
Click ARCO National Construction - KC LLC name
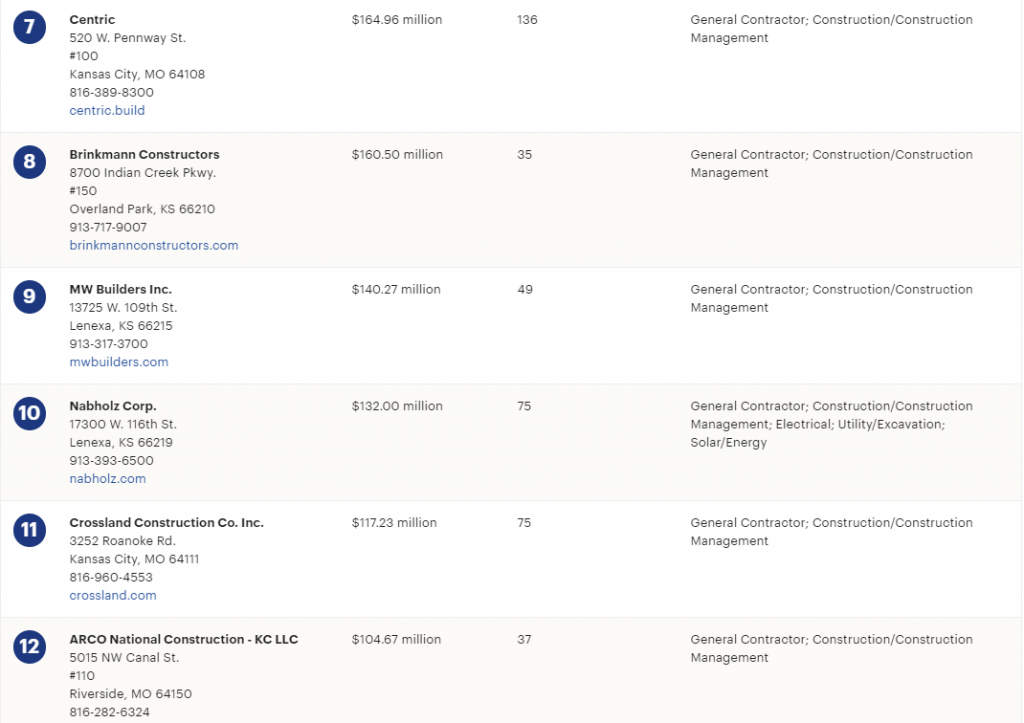tap(184, 639)
